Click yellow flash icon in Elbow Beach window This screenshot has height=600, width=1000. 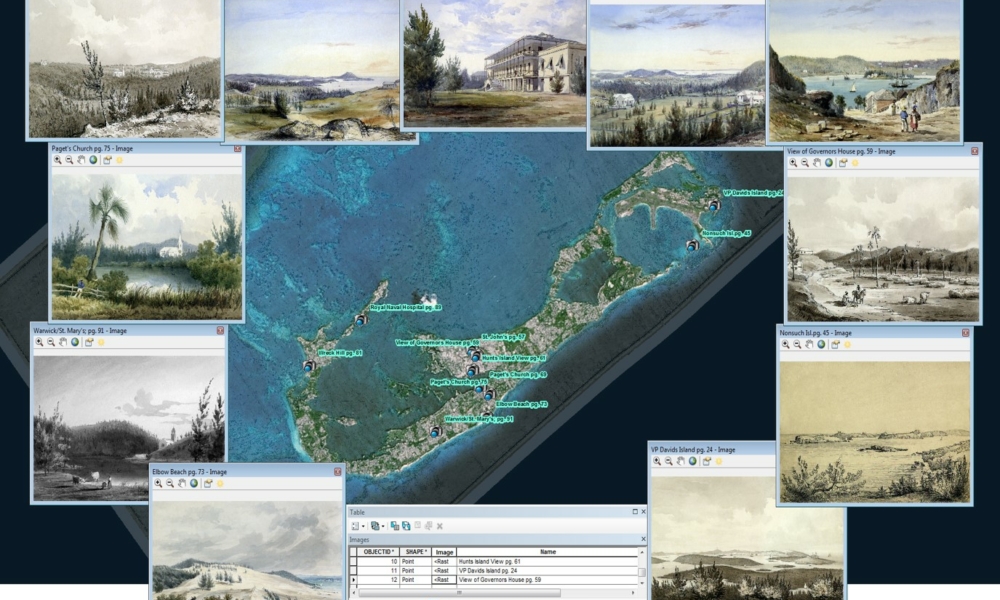coord(219,483)
